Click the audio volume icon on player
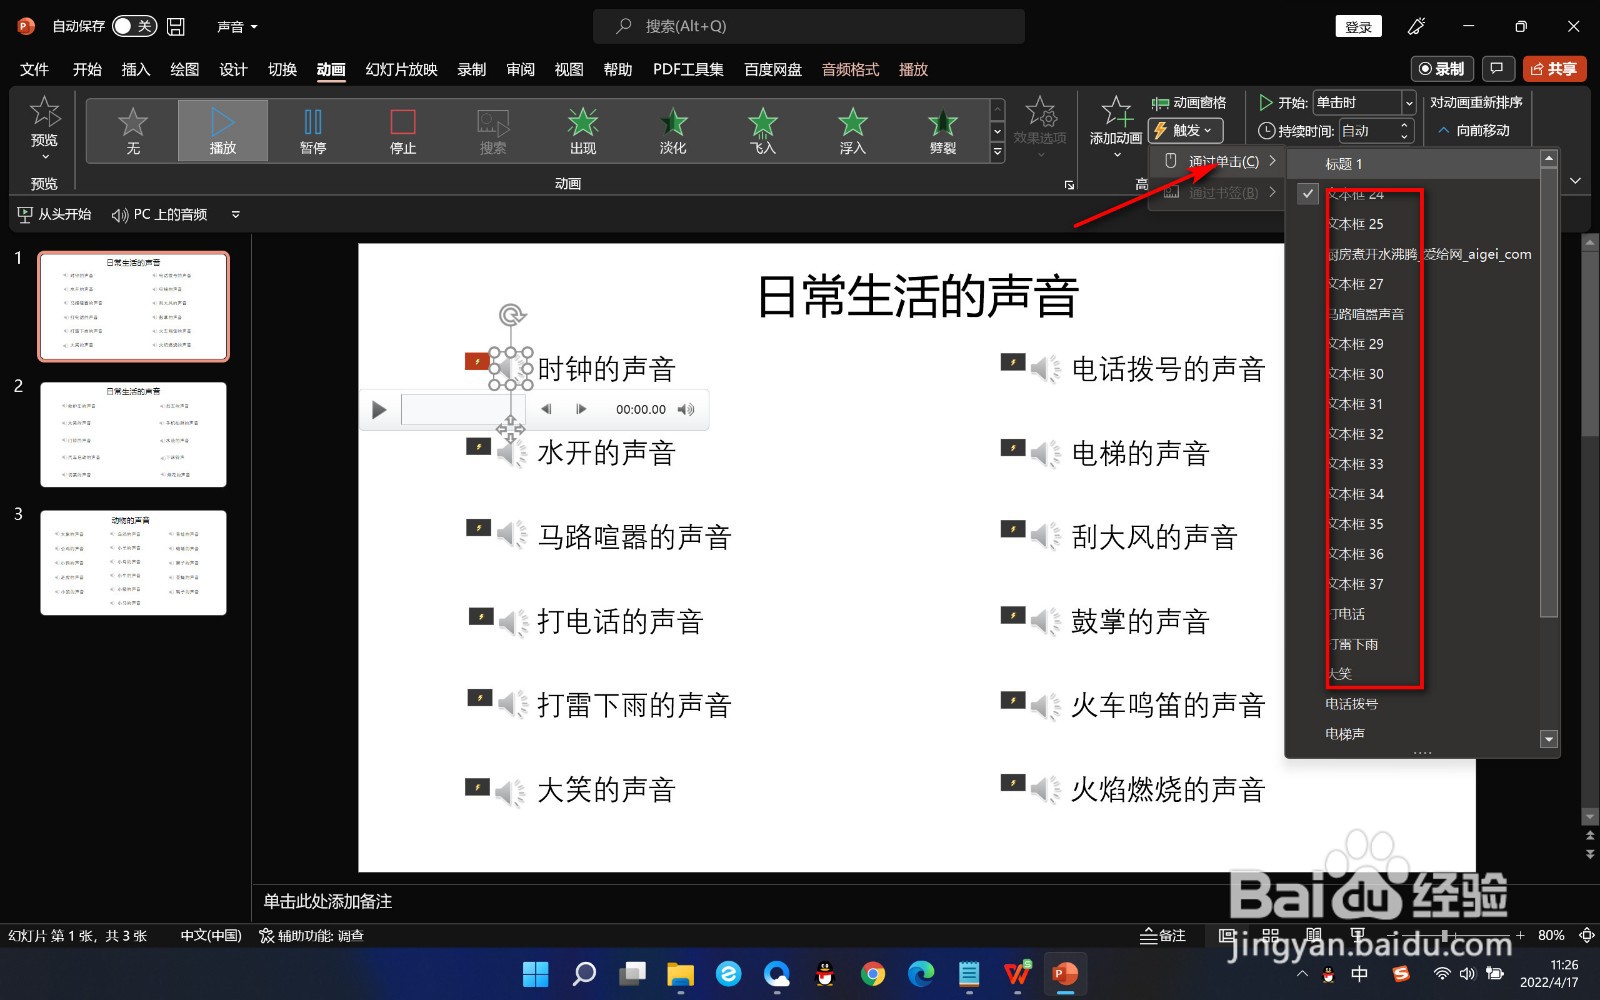The height and width of the screenshot is (1000, 1600). tap(686, 409)
